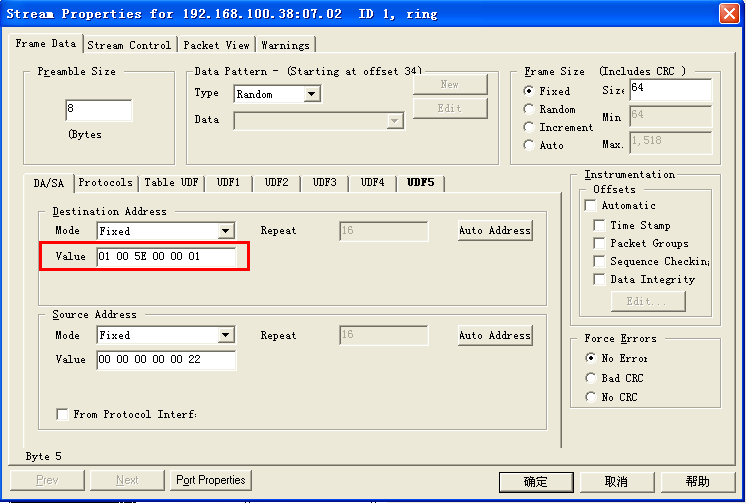Select the Random frame size radio button
The height and width of the screenshot is (503, 746).
click(529, 110)
